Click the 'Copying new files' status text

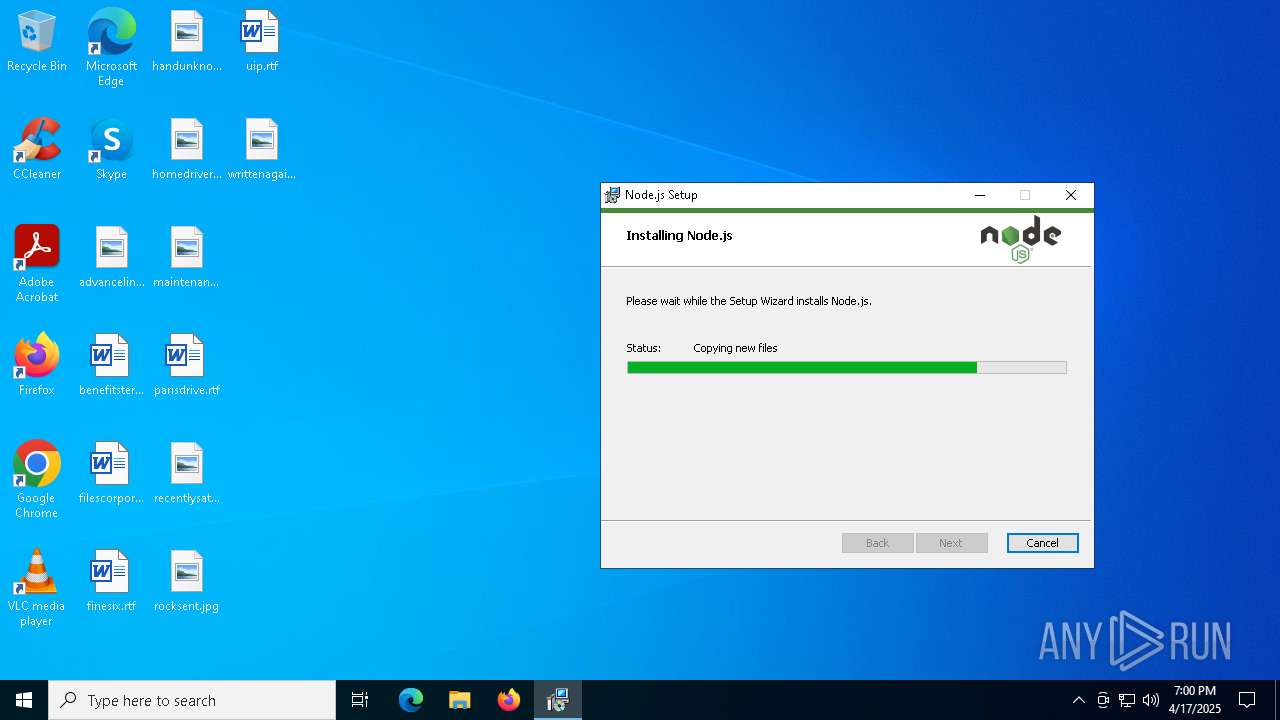tap(735, 348)
